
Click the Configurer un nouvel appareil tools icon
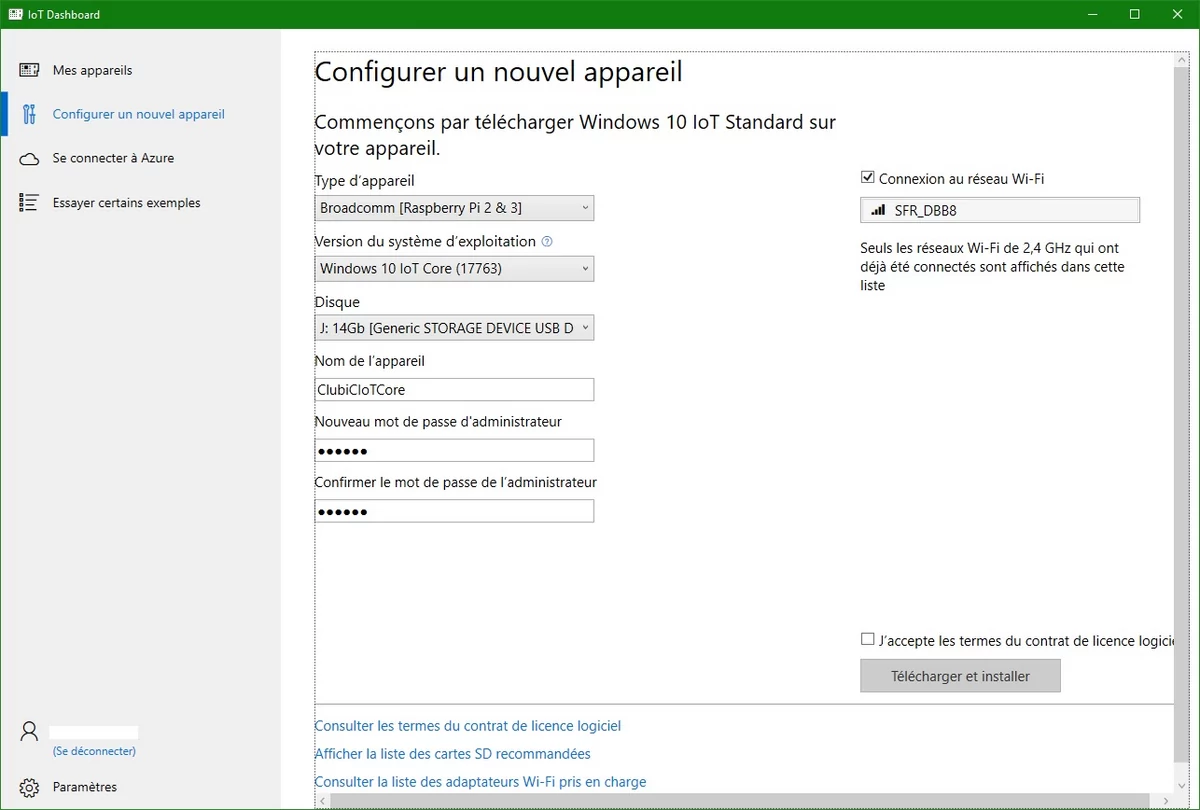pyautogui.click(x=29, y=114)
